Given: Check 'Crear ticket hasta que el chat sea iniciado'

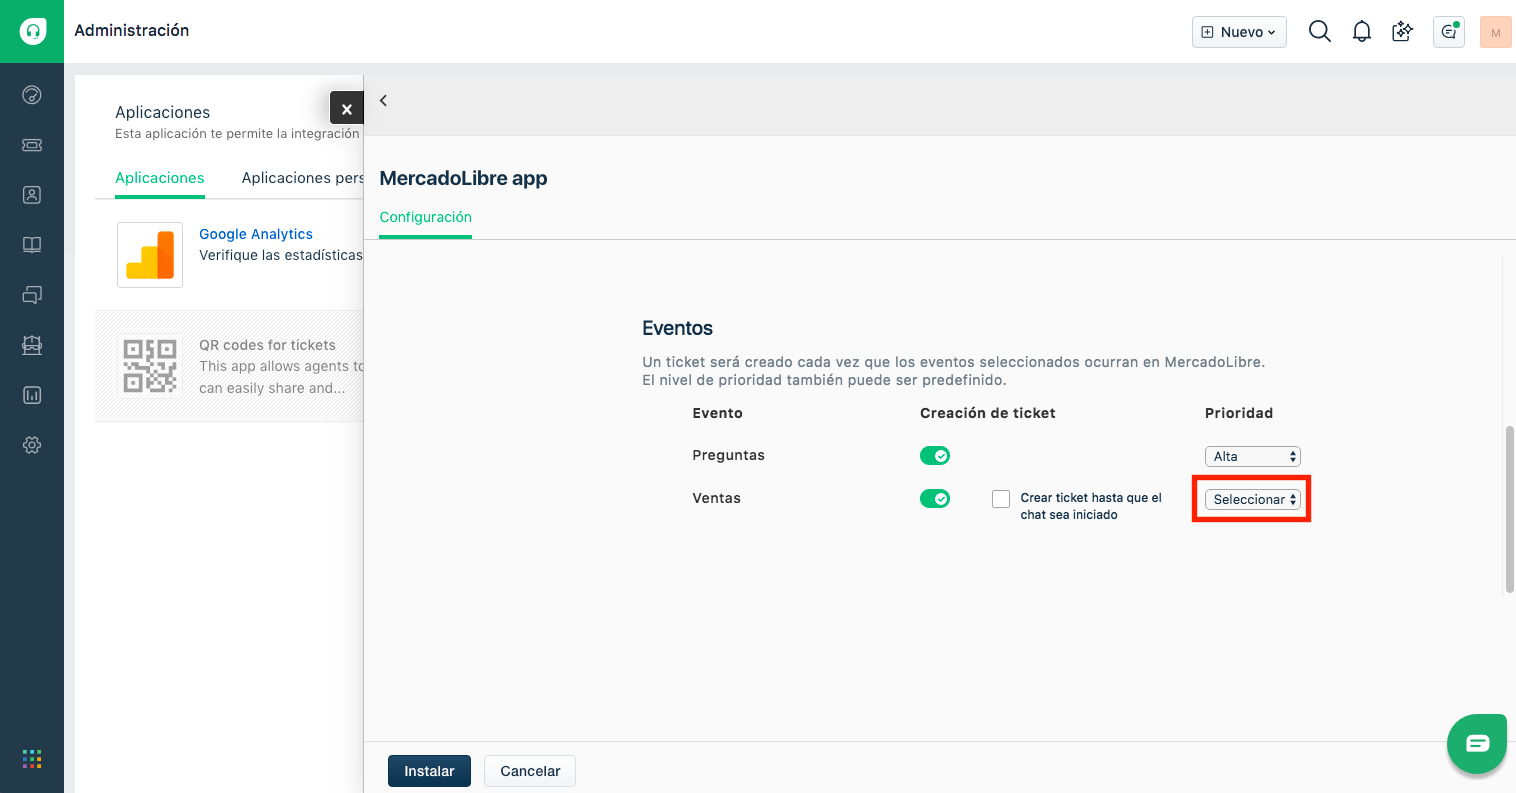Looking at the screenshot, I should 1001,499.
